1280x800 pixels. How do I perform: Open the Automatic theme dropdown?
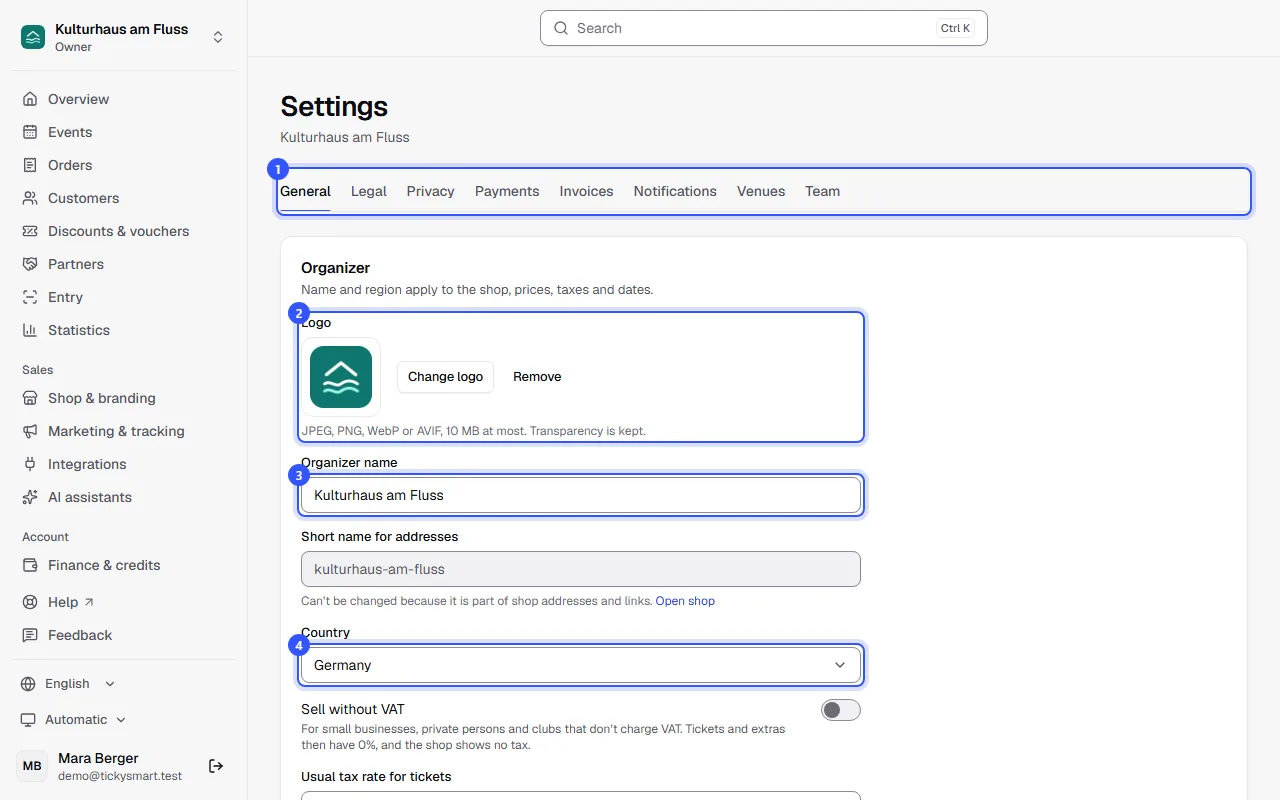tap(74, 720)
